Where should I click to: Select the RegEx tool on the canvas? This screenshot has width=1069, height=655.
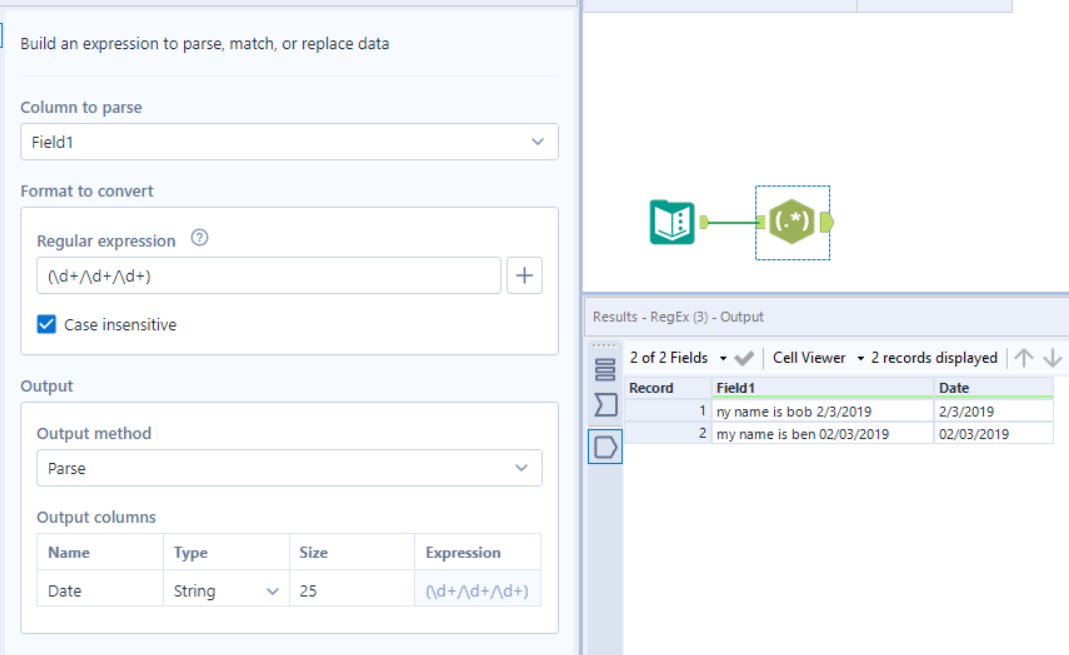tap(790, 222)
